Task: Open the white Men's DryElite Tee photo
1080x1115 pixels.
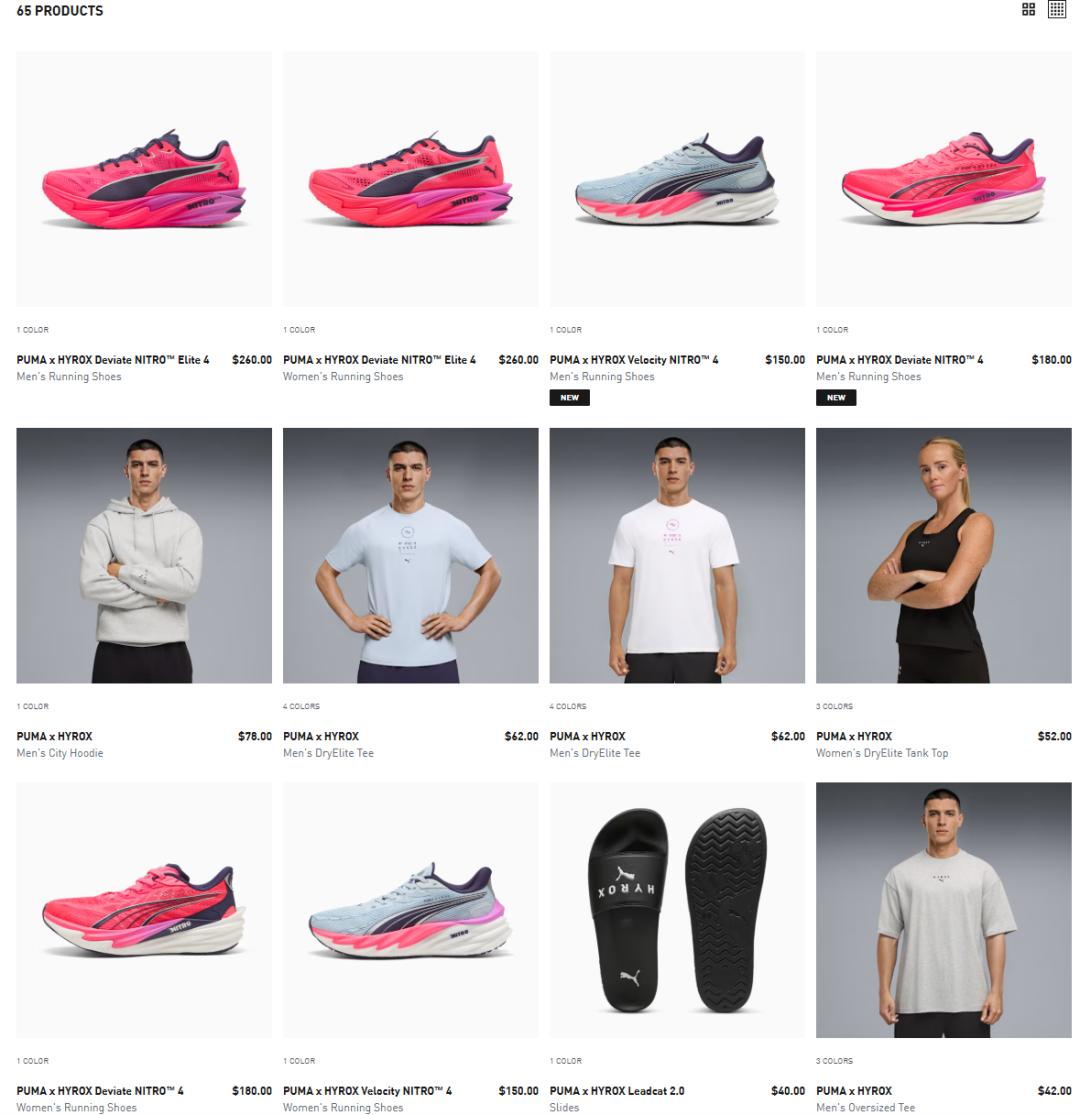Action: pos(677,555)
